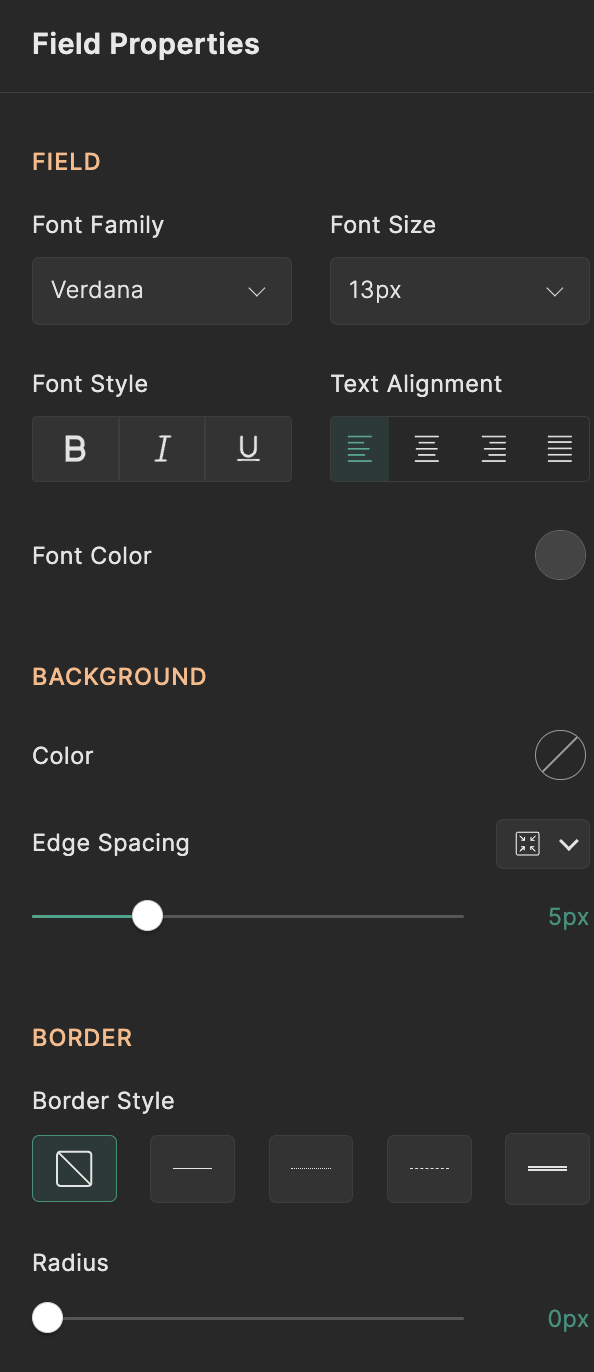Image resolution: width=594 pixels, height=1372 pixels.
Task: Select right text alignment
Action: [x=493, y=449]
